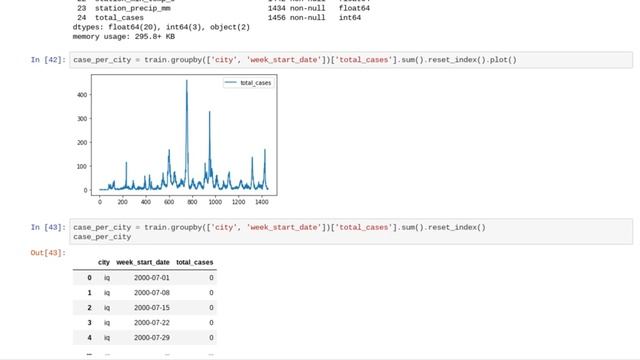Click the '24 total_cases' info row
The width and height of the screenshot is (640, 360).
[x=219, y=18]
